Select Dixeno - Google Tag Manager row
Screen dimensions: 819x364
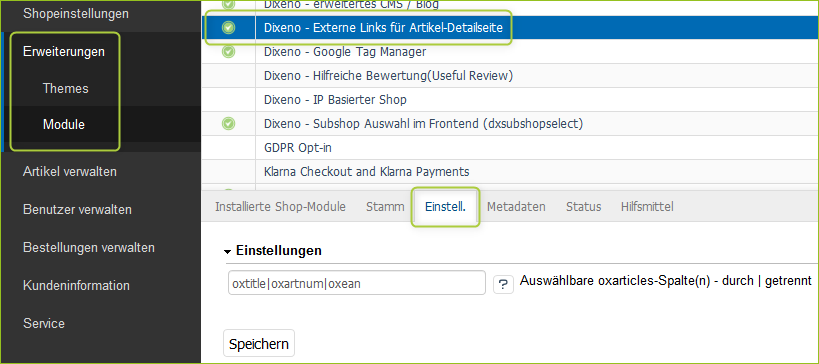coord(510,52)
